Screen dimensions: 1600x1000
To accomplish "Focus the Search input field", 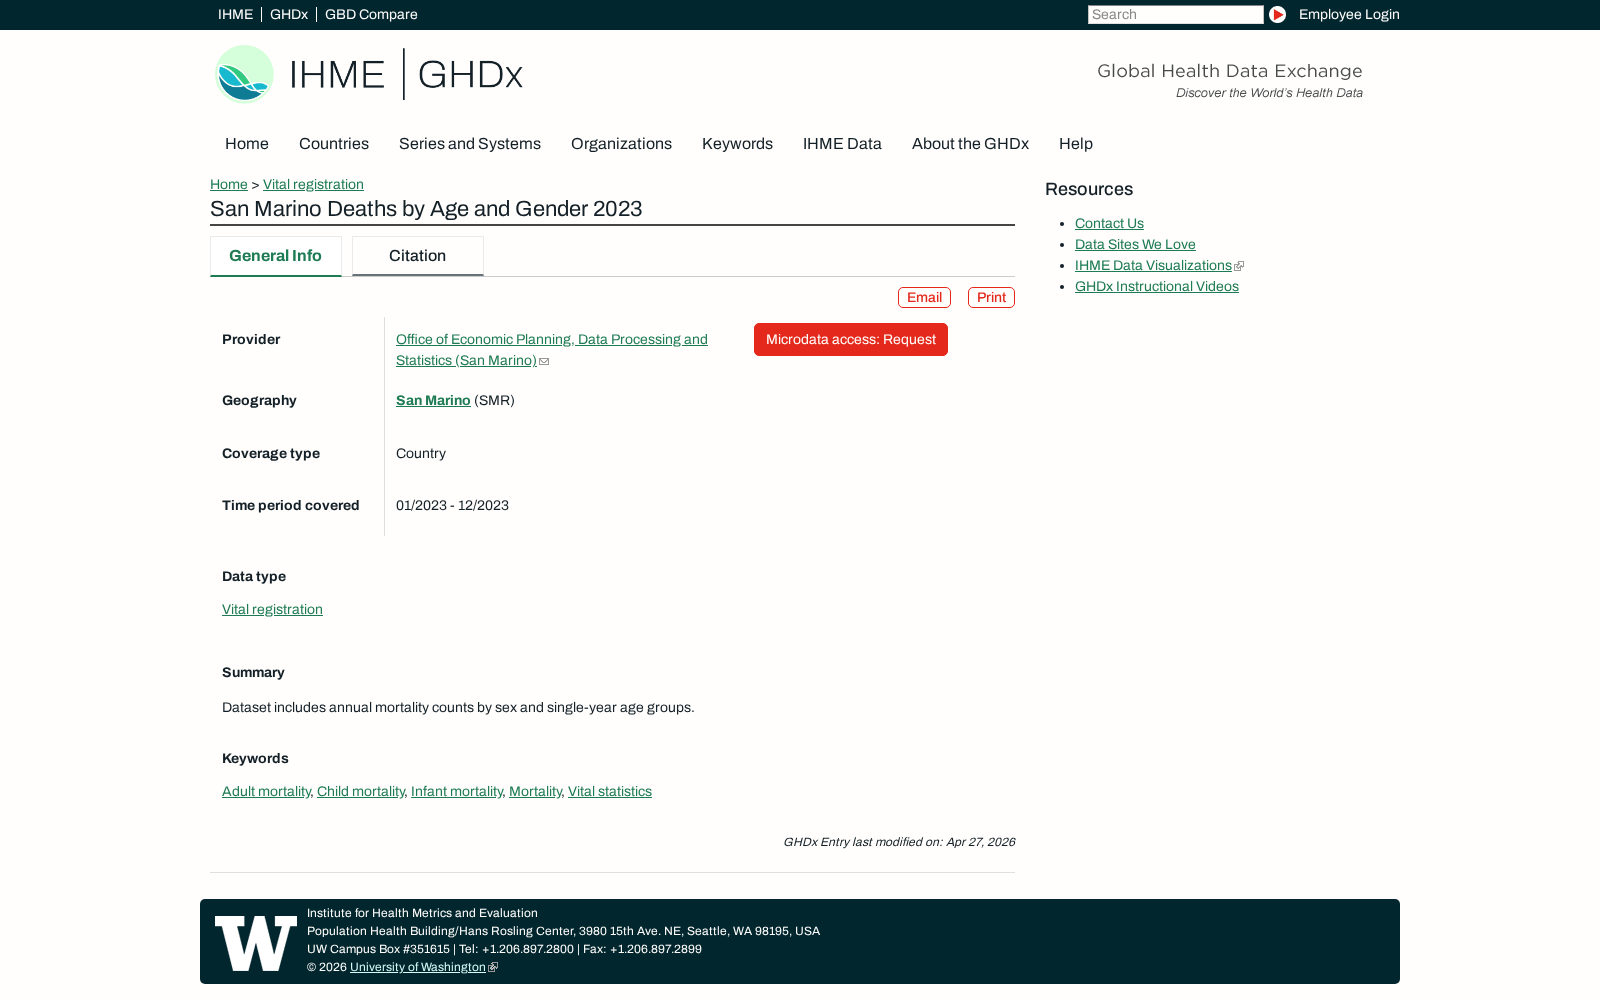I will (x=1176, y=14).
